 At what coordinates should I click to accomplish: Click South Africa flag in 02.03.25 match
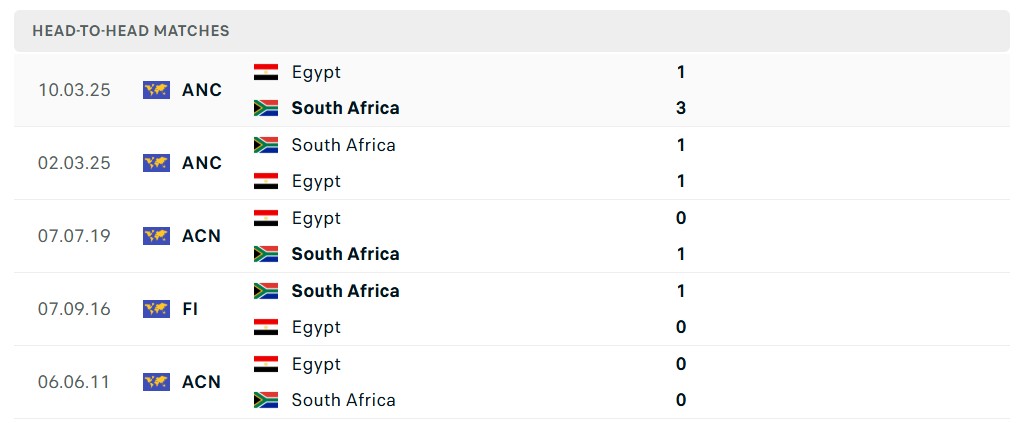click(x=266, y=145)
